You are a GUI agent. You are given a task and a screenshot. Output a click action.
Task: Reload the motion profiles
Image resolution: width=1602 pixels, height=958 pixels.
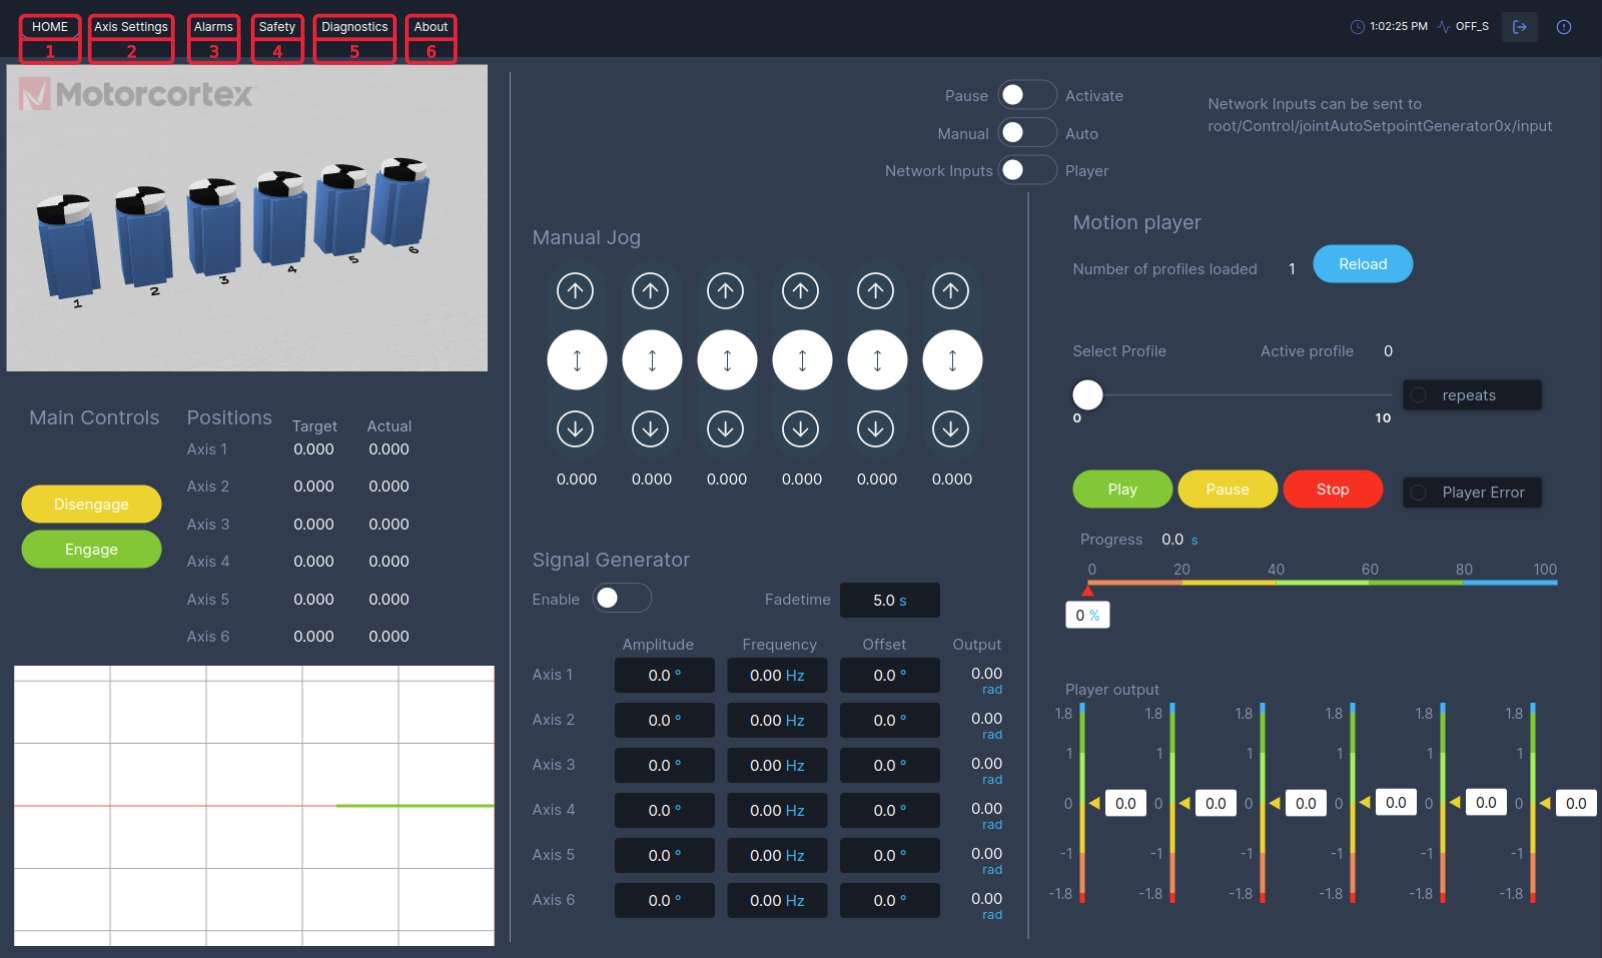(1363, 264)
